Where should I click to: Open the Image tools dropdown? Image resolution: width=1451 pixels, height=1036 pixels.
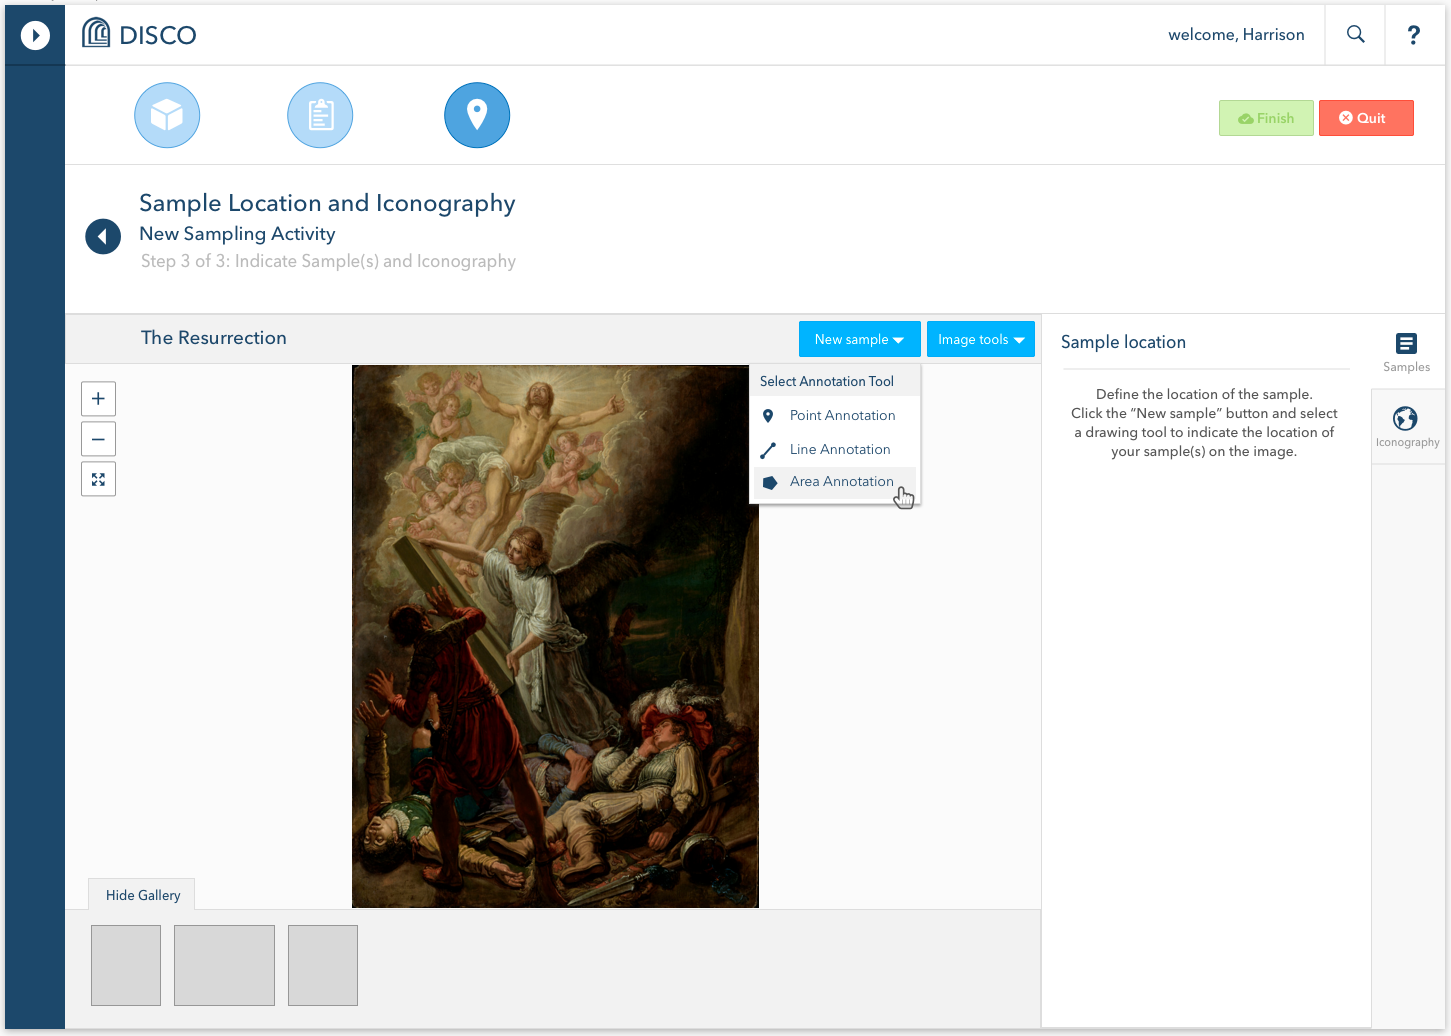click(980, 339)
